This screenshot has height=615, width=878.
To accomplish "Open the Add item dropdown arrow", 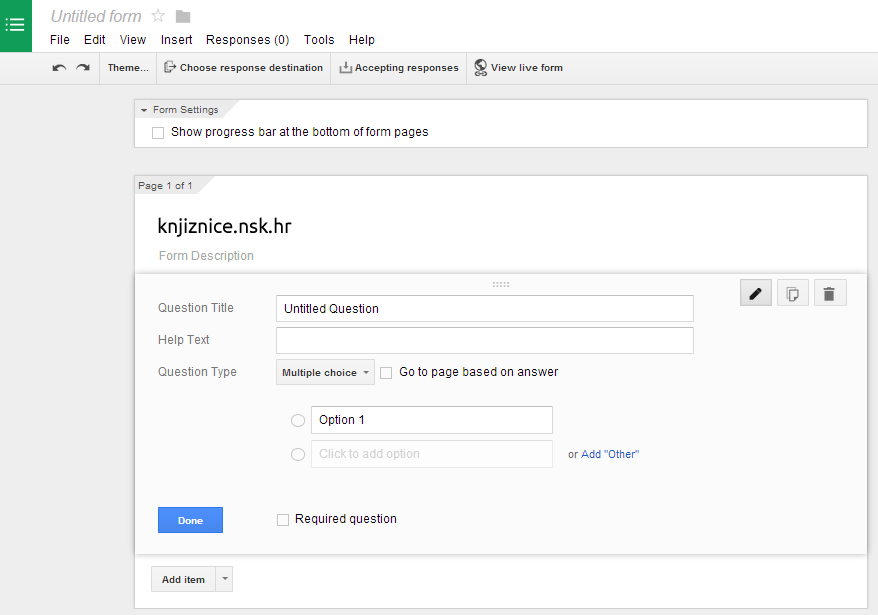I will 225,579.
